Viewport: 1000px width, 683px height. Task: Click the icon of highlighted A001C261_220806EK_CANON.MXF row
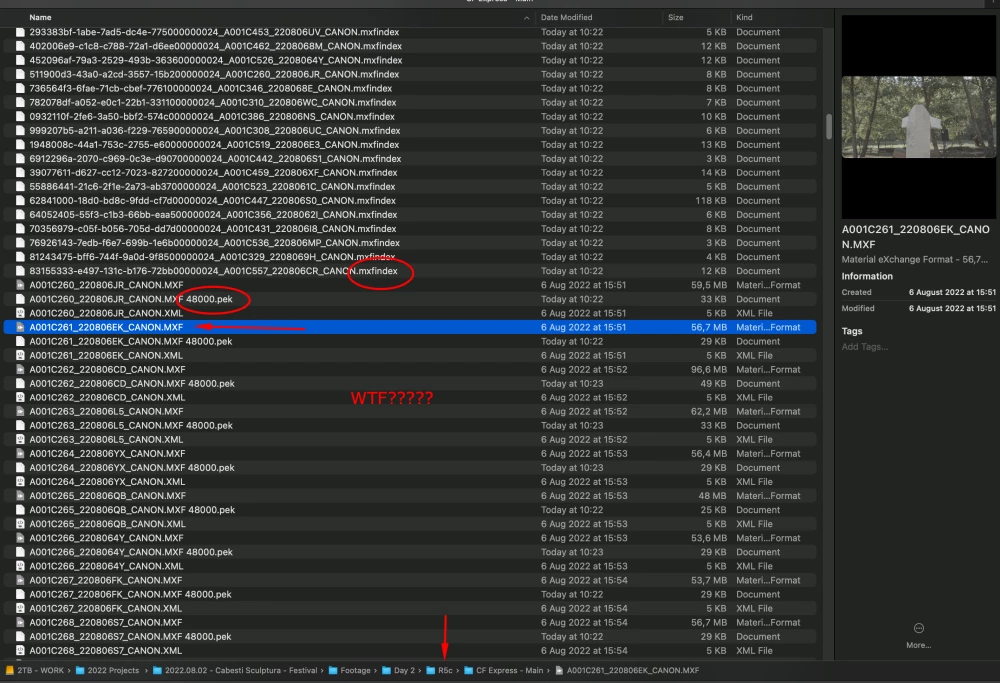[20, 327]
